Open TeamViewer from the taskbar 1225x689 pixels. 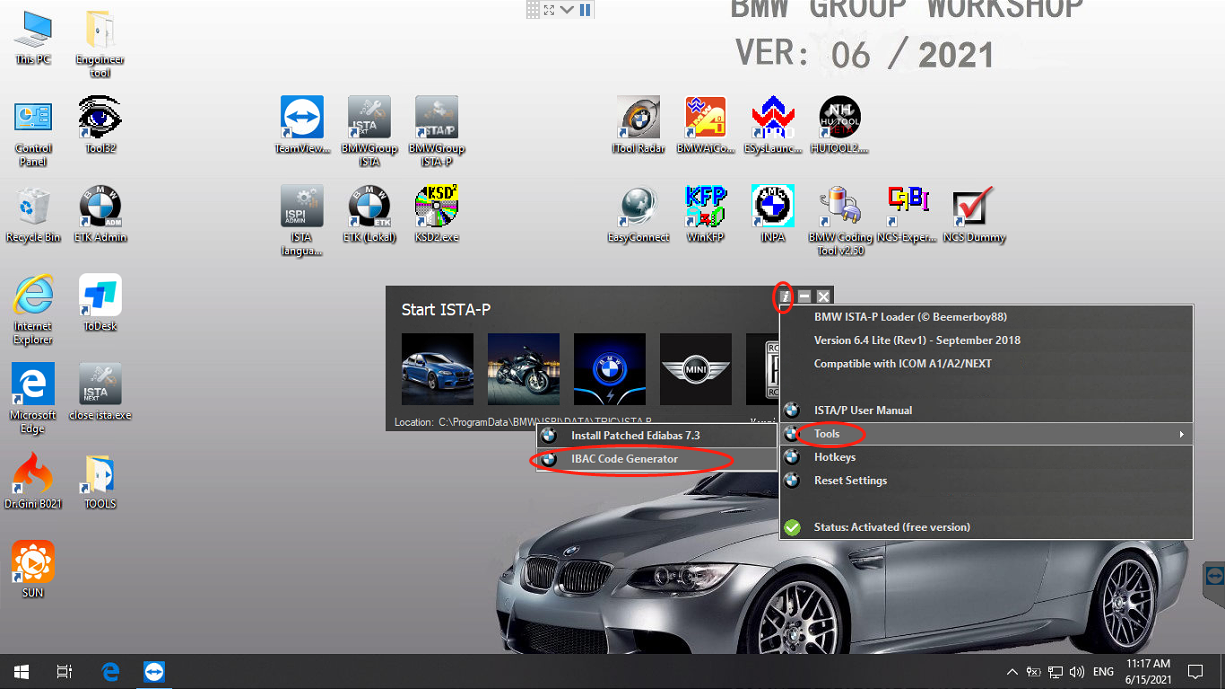[154, 672]
